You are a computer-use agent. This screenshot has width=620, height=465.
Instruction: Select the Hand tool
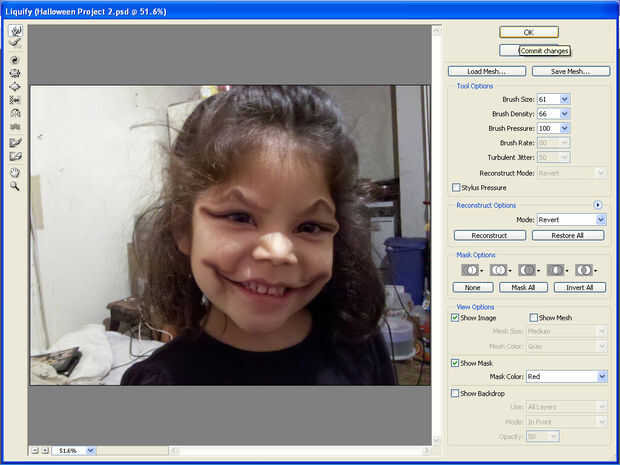point(15,172)
